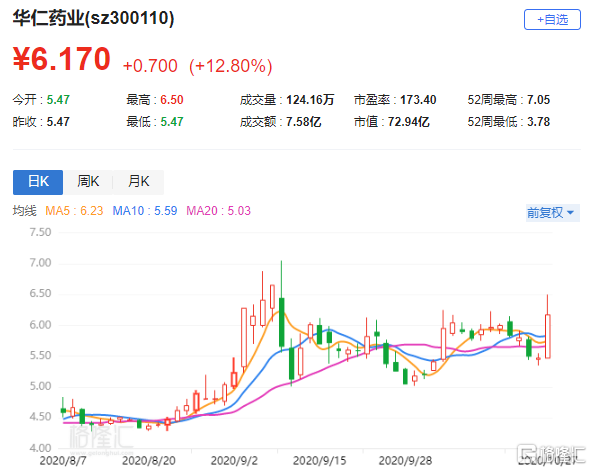The width and height of the screenshot is (592, 471).
Task: Click the 4.00 price axis label
Action: [x=40, y=448]
